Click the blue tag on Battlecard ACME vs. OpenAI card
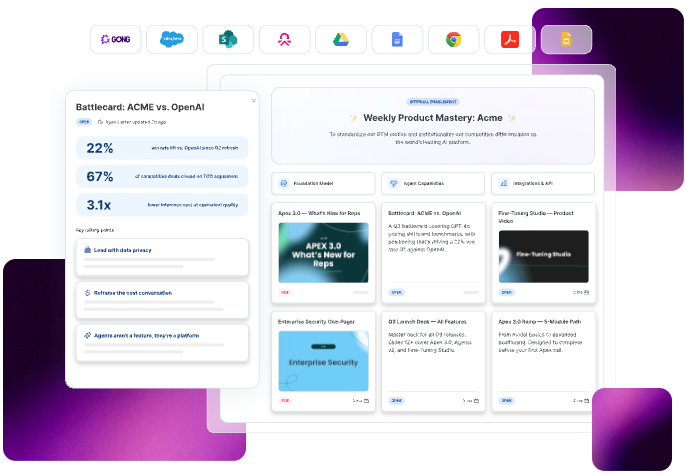 397,292
